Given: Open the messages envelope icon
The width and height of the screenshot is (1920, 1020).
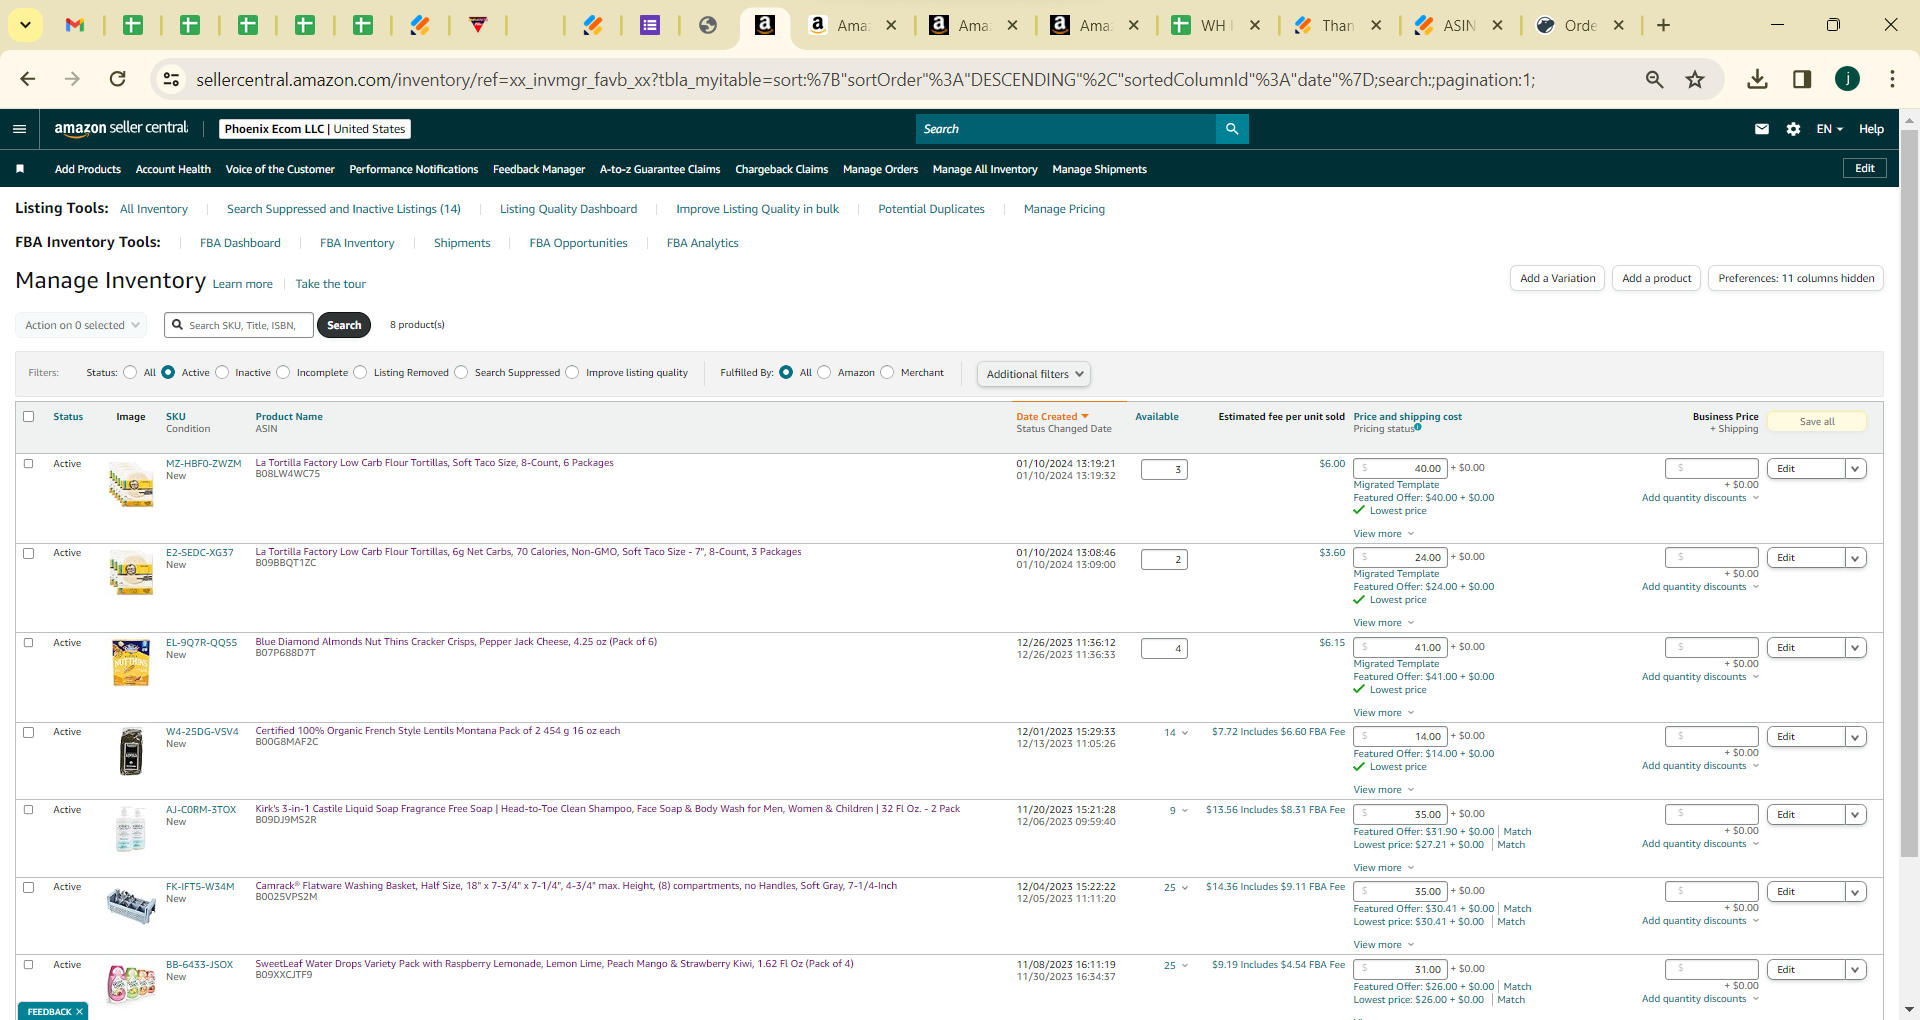Looking at the screenshot, I should coord(1762,129).
